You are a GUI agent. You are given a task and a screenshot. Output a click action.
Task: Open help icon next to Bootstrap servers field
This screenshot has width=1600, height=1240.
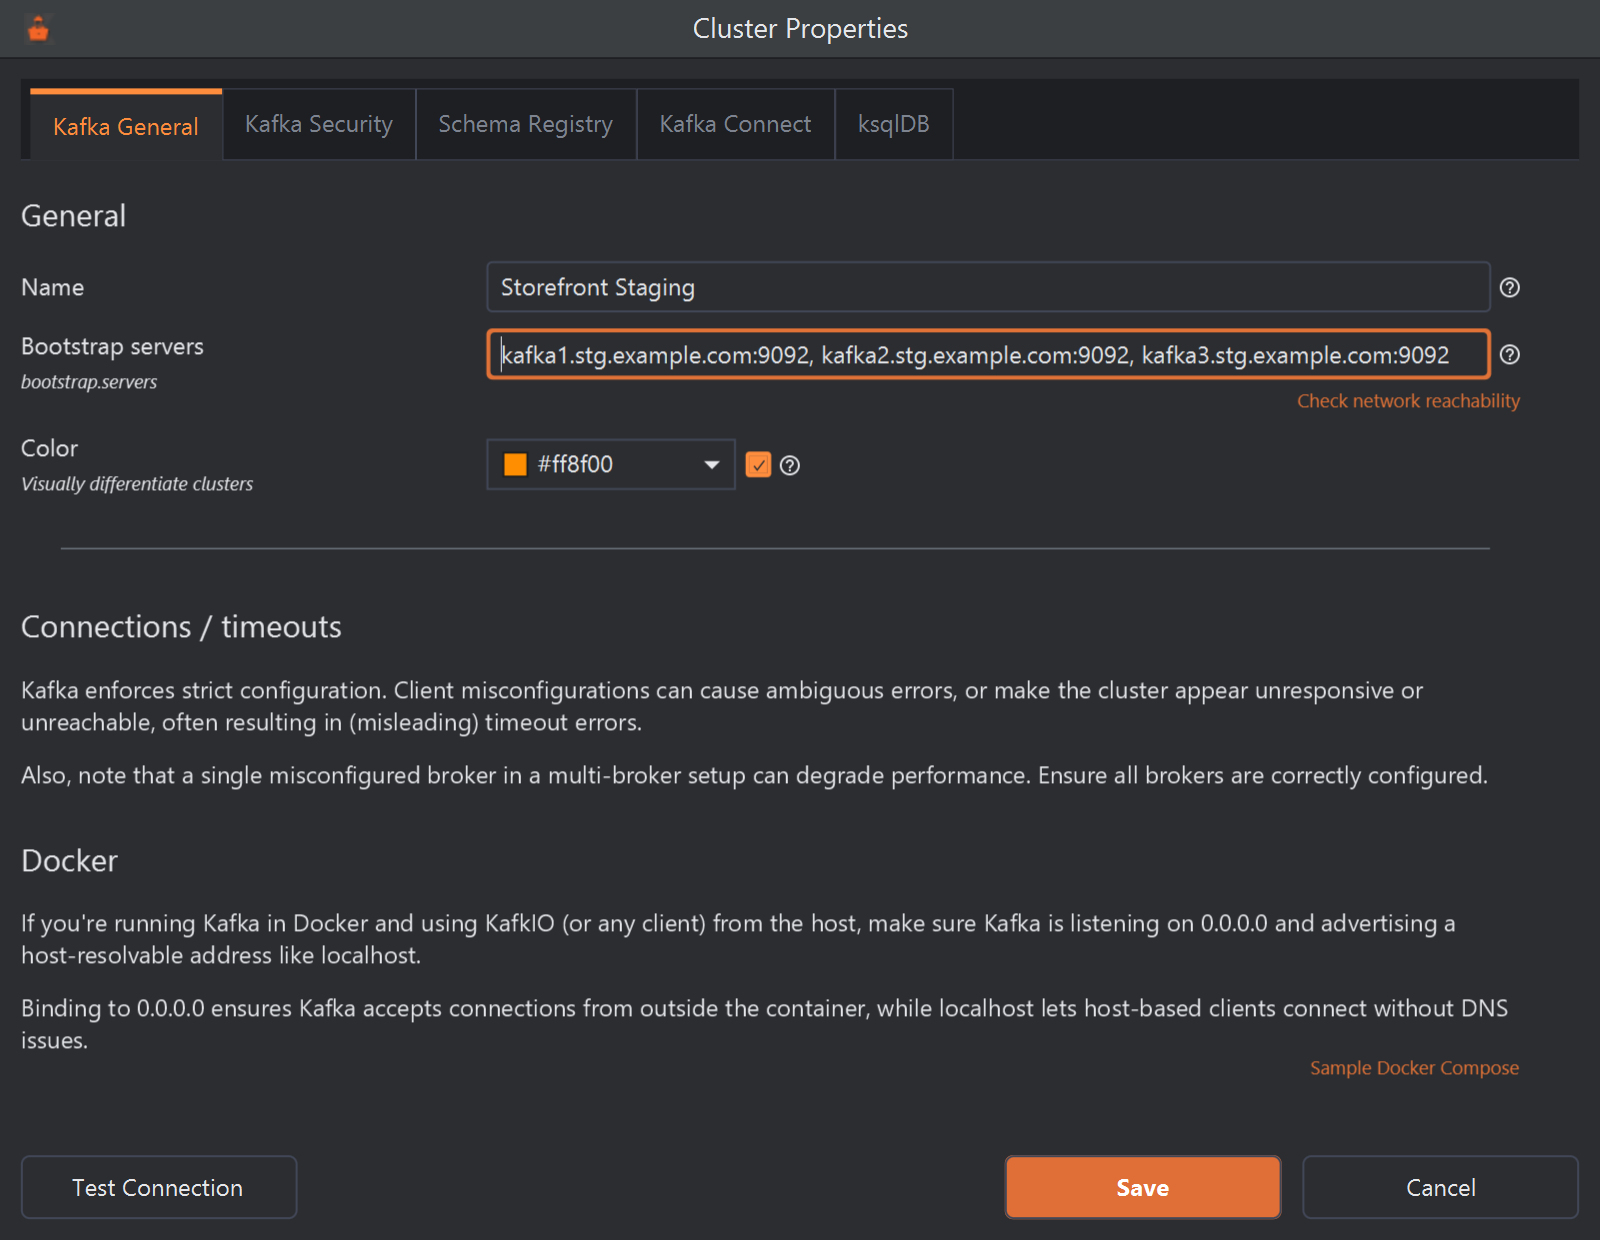click(x=1510, y=355)
